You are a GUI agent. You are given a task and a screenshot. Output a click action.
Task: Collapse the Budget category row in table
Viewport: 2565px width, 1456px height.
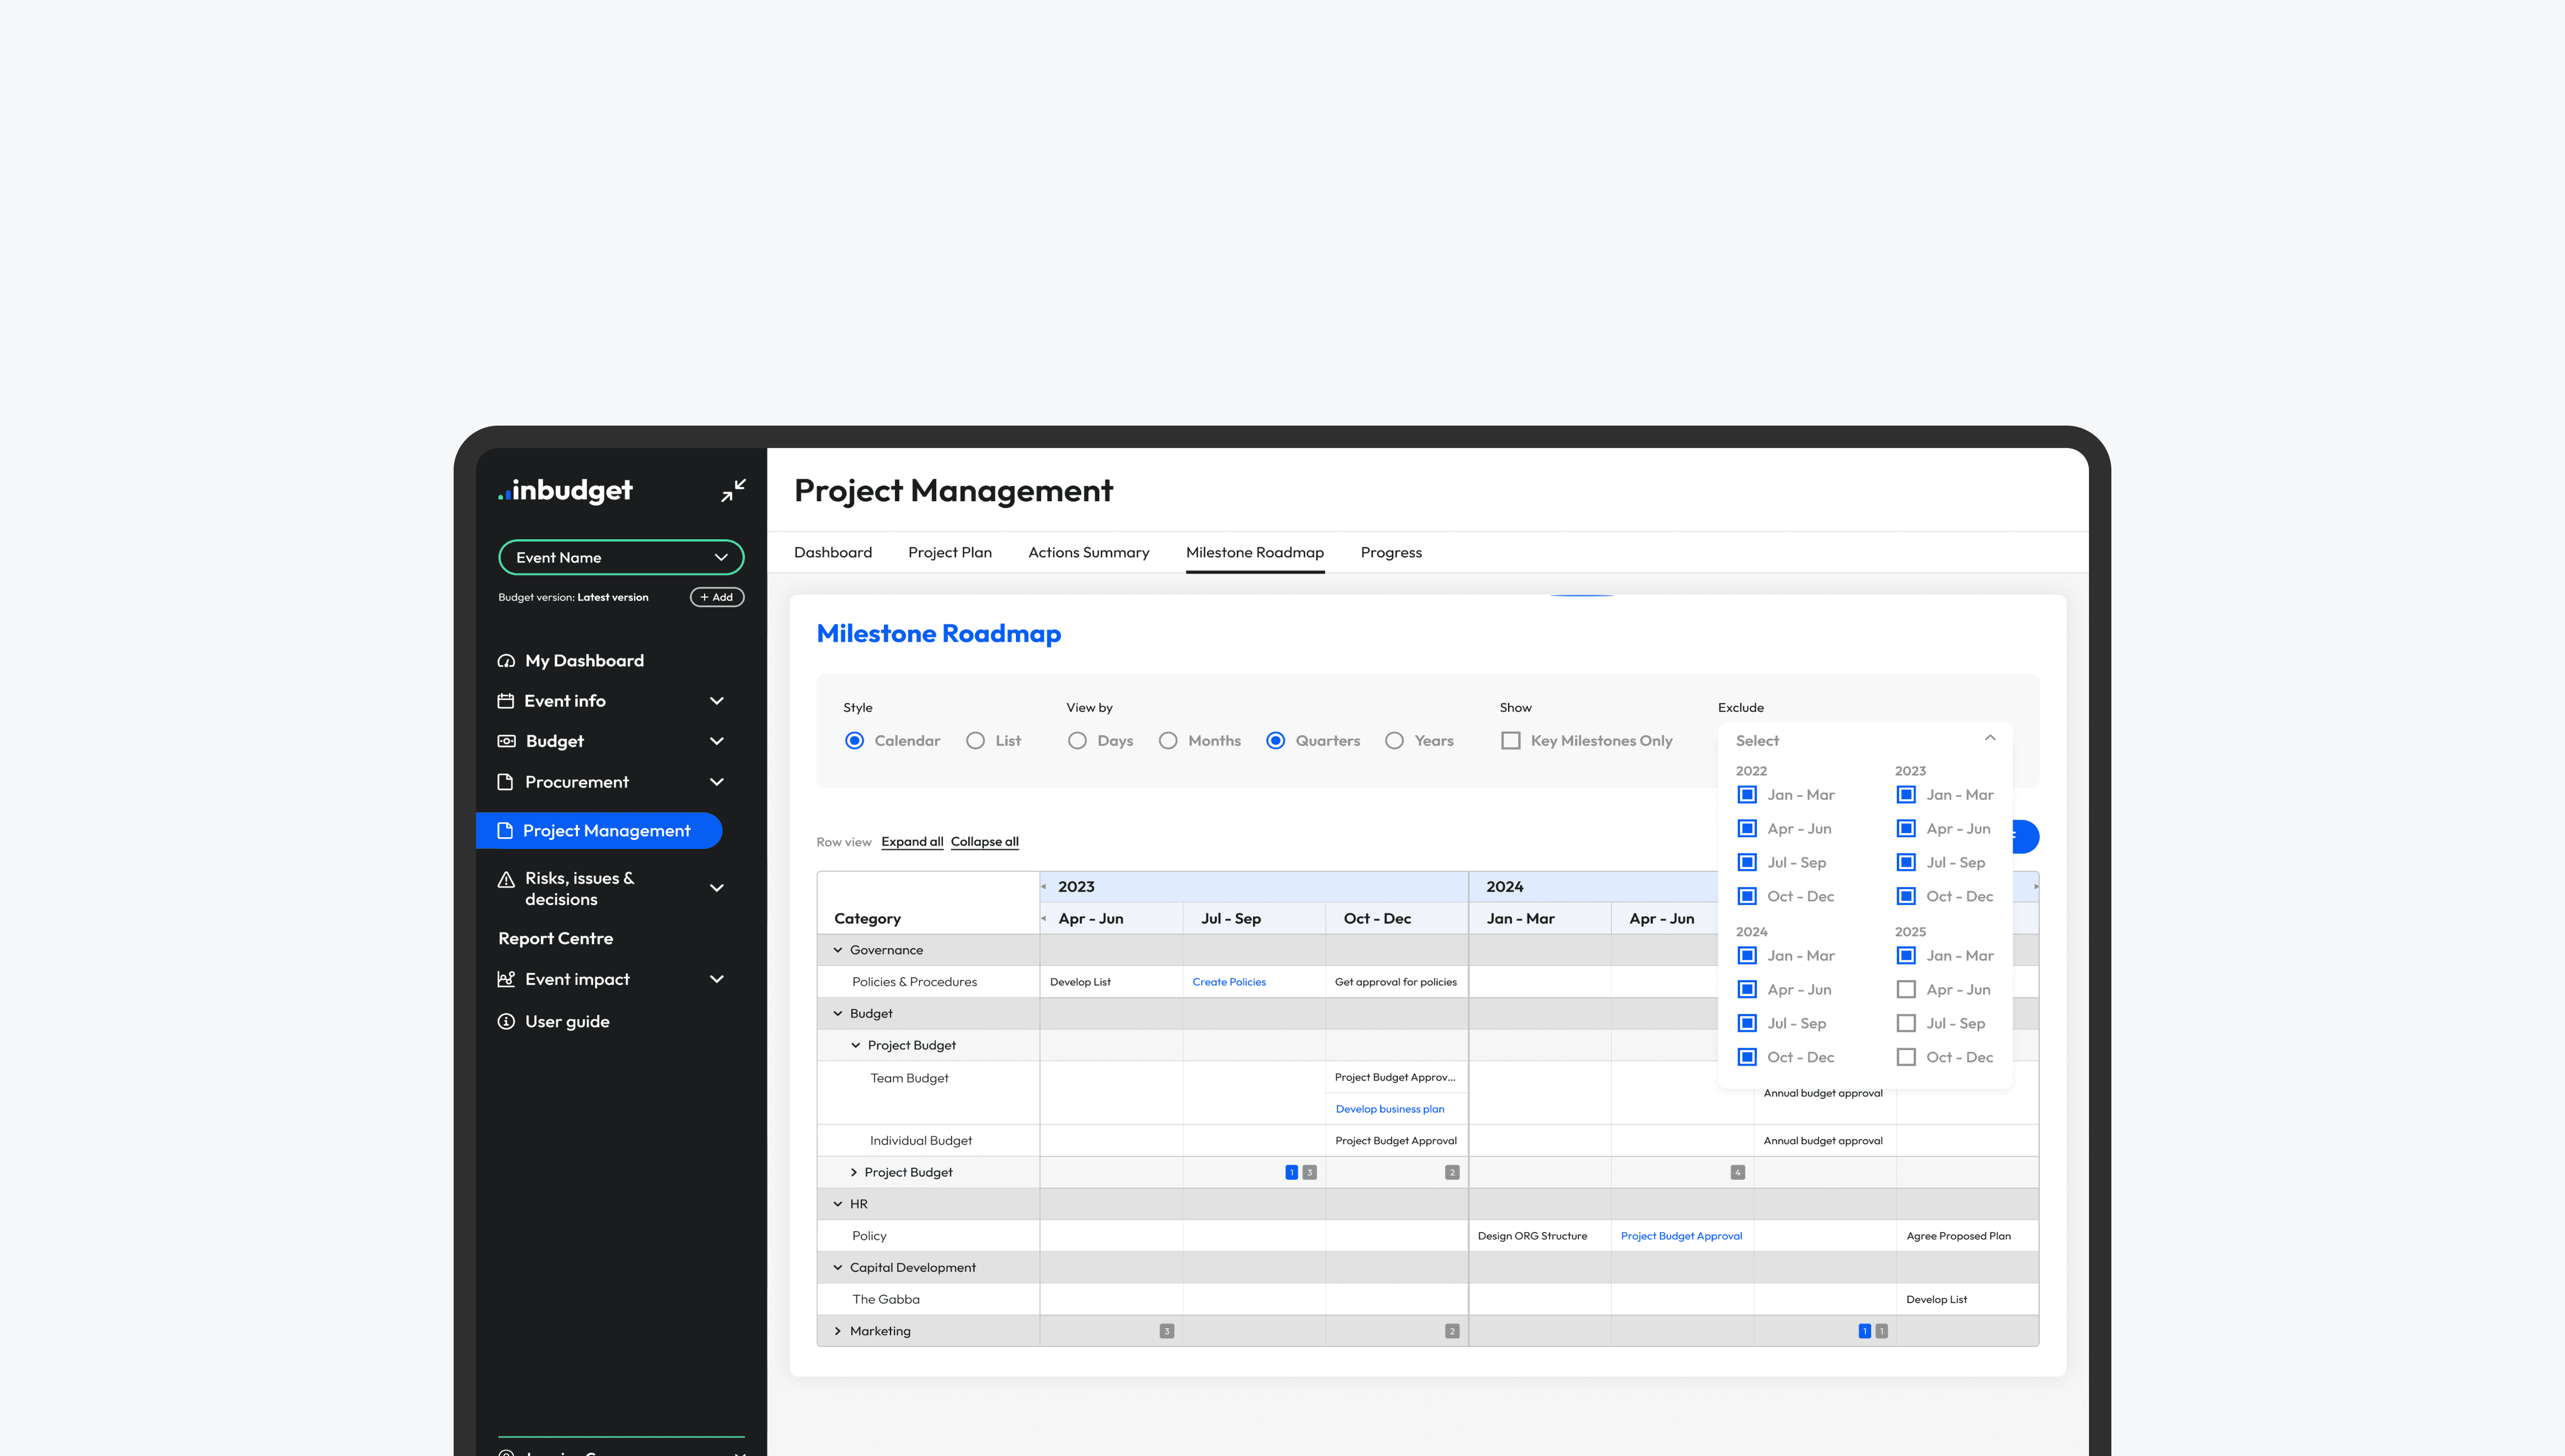tap(838, 1014)
